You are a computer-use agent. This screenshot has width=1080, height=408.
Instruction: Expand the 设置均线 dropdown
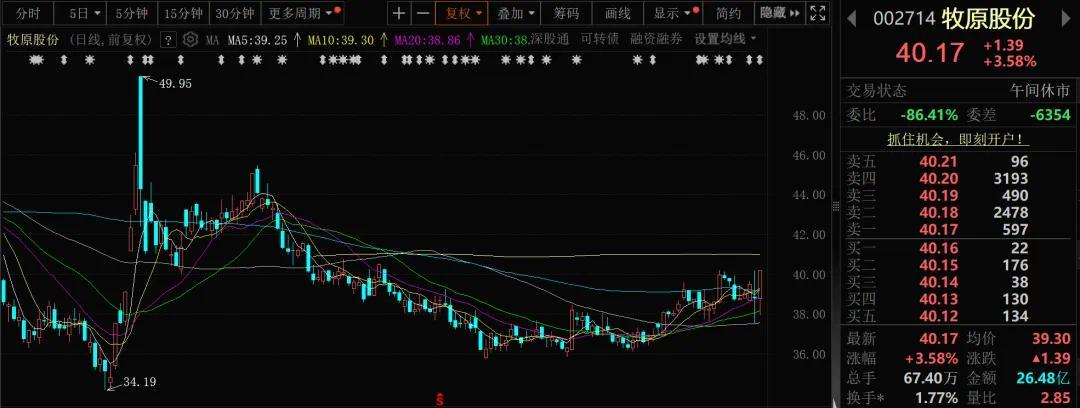point(725,39)
